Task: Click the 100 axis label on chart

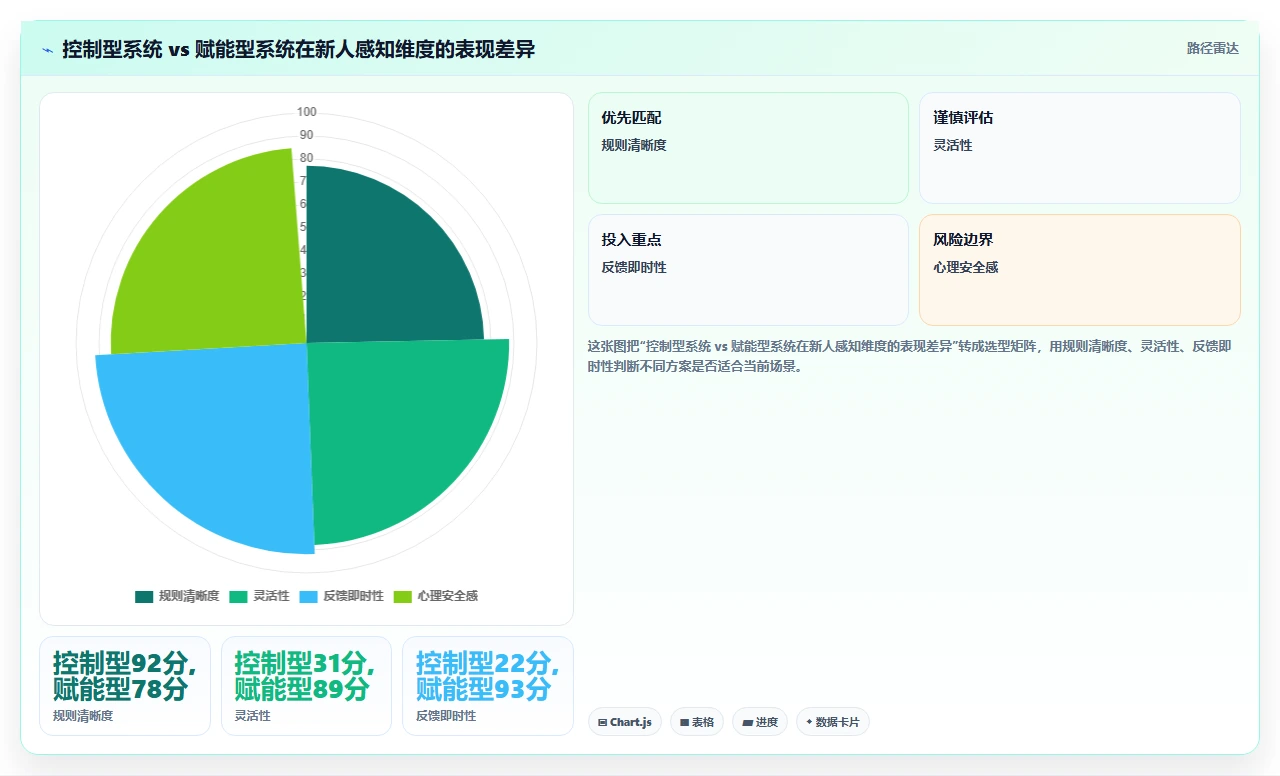Action: pos(307,112)
